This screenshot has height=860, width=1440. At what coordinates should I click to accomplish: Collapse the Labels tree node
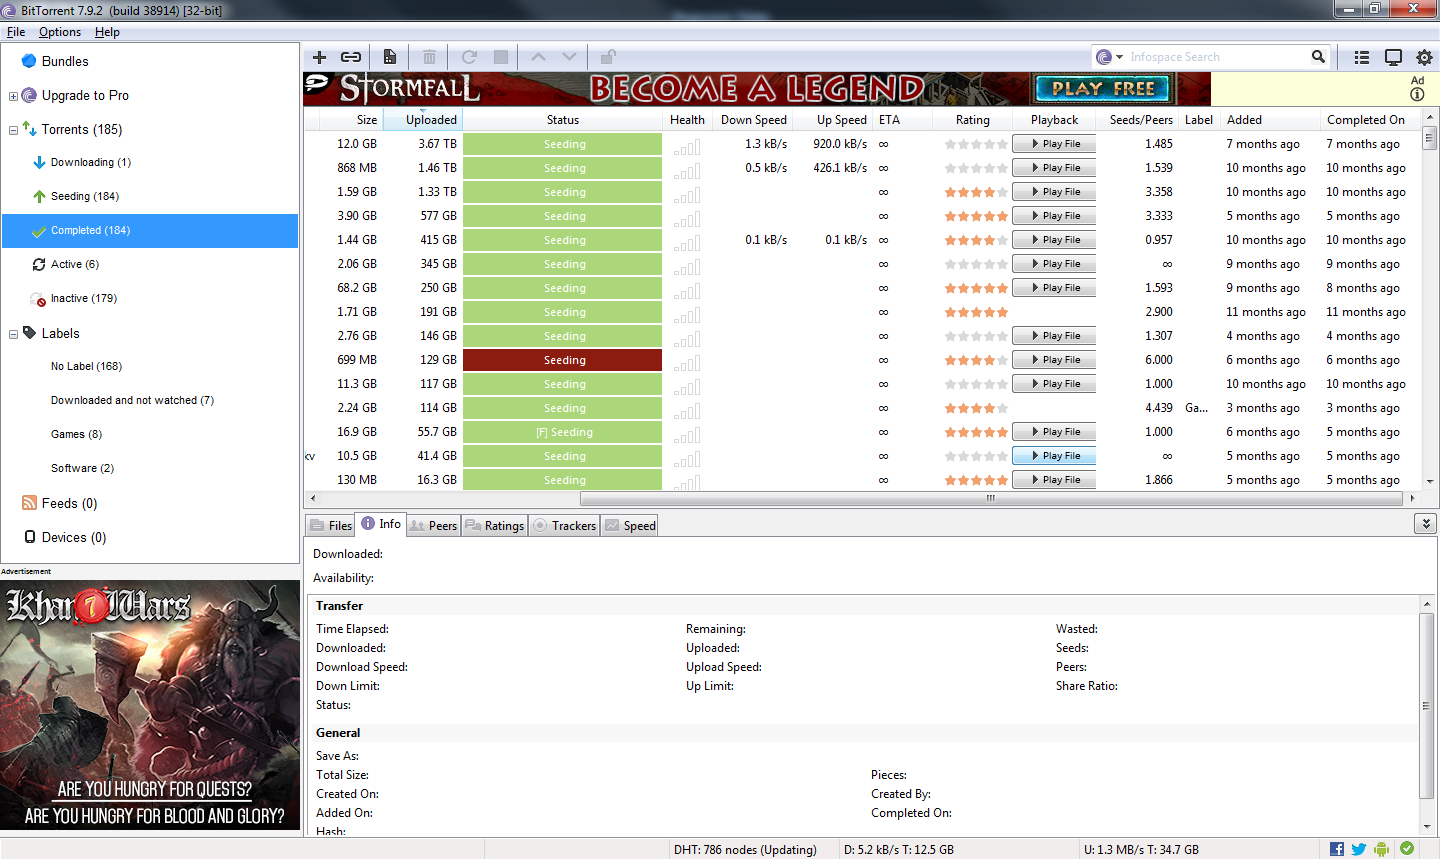click(x=13, y=334)
